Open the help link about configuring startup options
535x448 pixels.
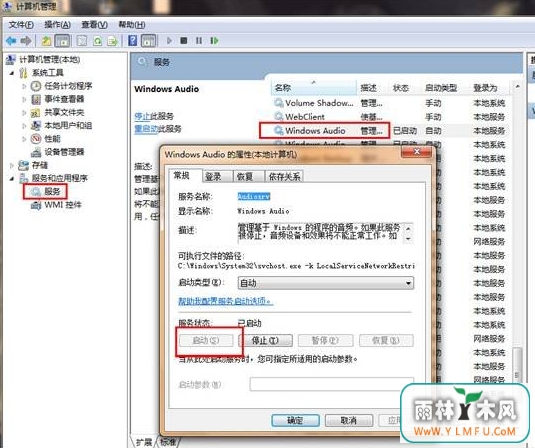pyautogui.click(x=225, y=301)
